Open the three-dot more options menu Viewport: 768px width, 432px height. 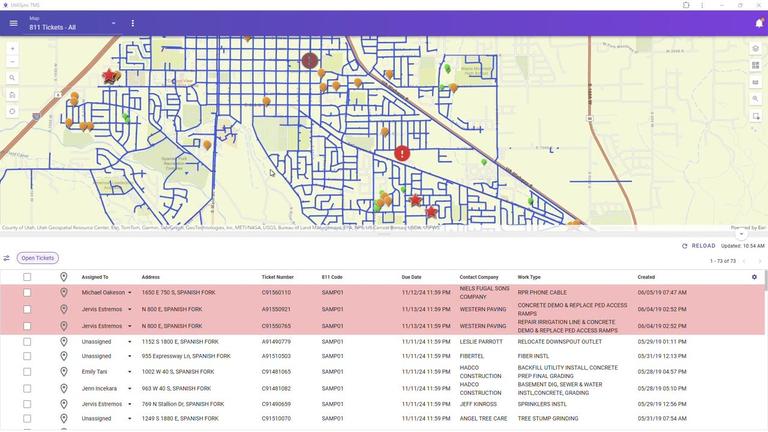[x=132, y=23]
